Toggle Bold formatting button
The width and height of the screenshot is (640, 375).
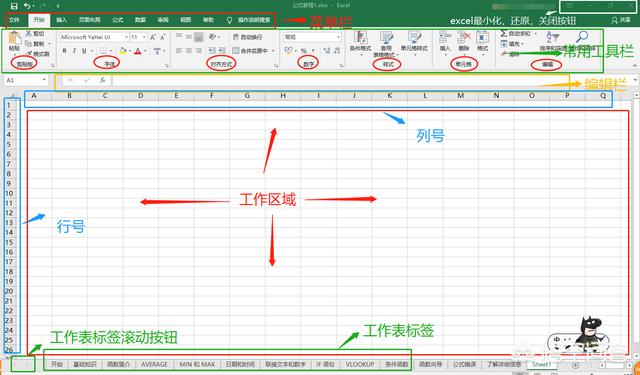pyautogui.click(x=64, y=51)
